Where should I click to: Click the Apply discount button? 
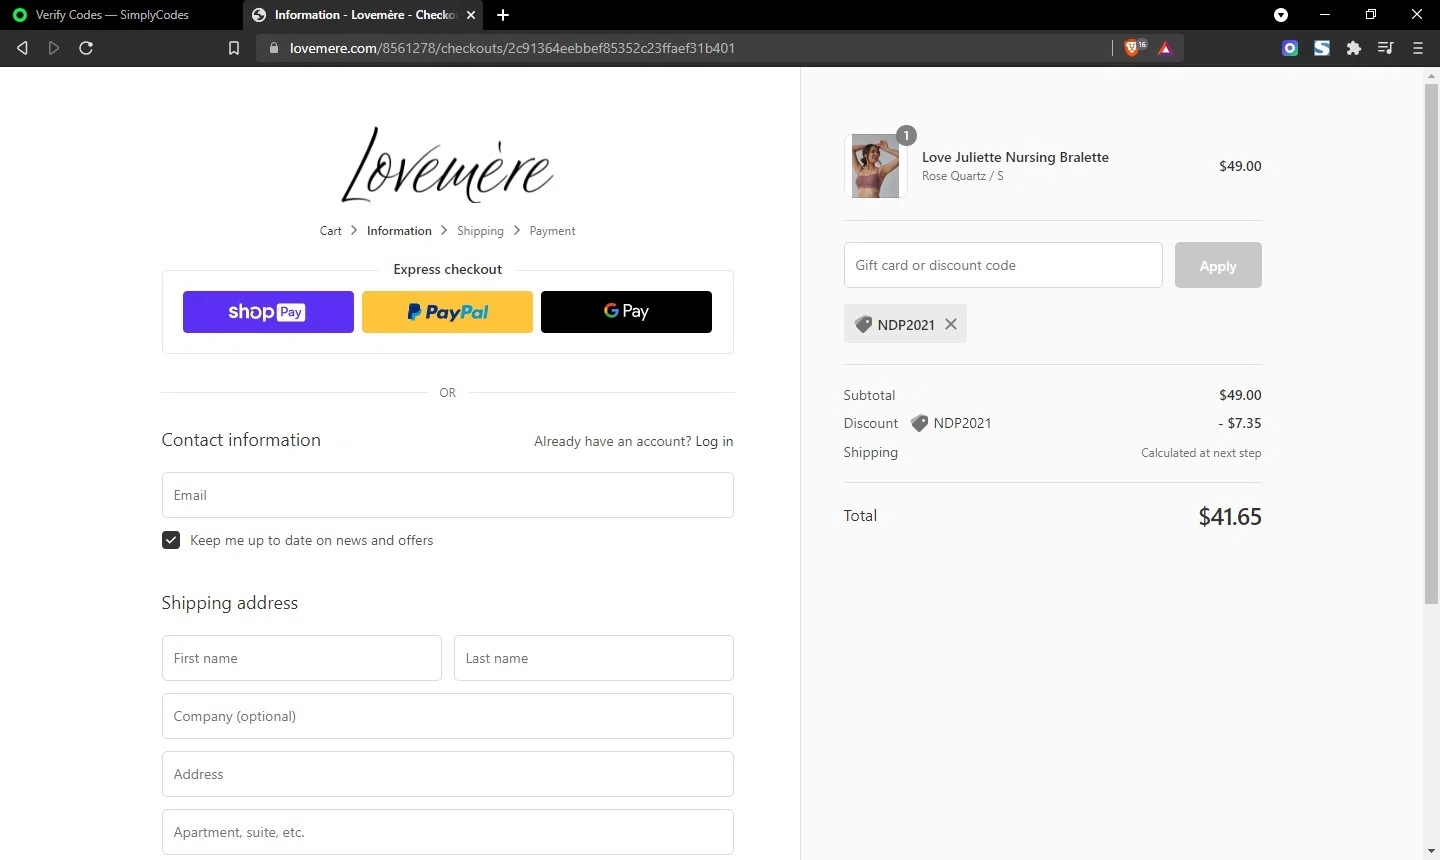[x=1218, y=265]
